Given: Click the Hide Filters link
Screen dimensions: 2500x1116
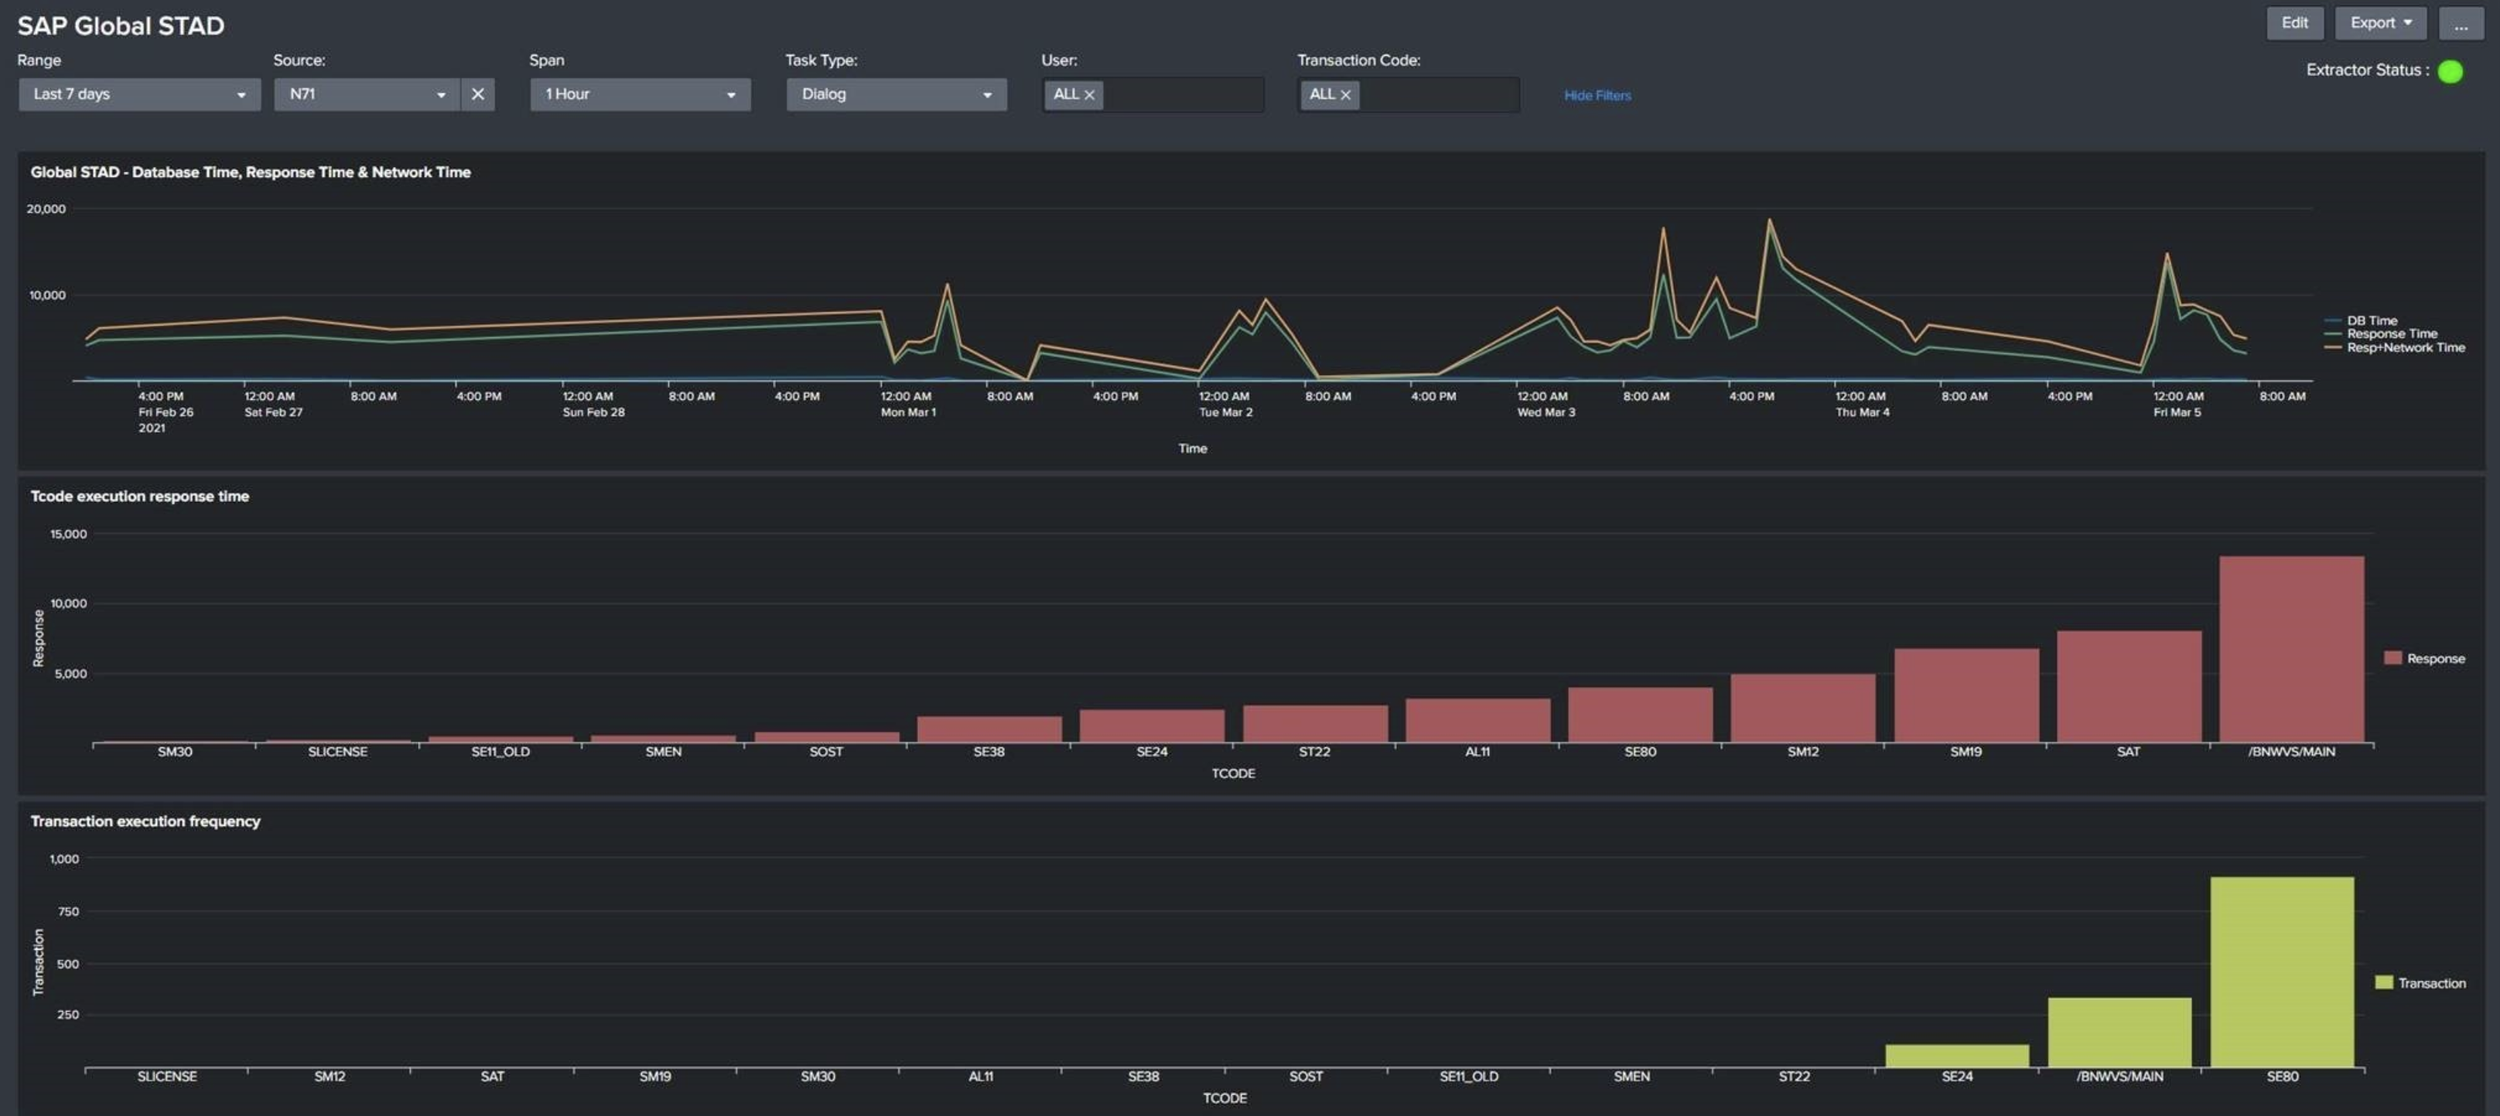Looking at the screenshot, I should [1597, 96].
